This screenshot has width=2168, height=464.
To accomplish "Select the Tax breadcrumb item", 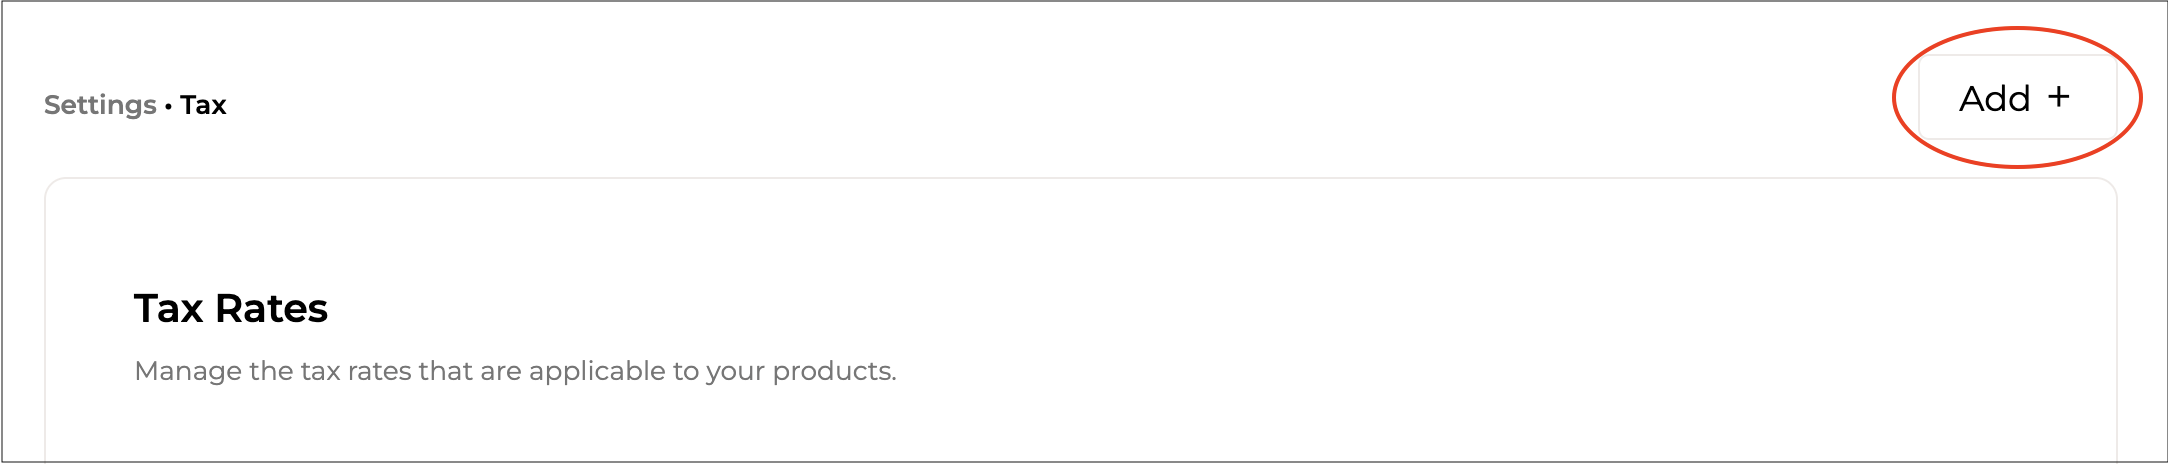I will tap(203, 105).
